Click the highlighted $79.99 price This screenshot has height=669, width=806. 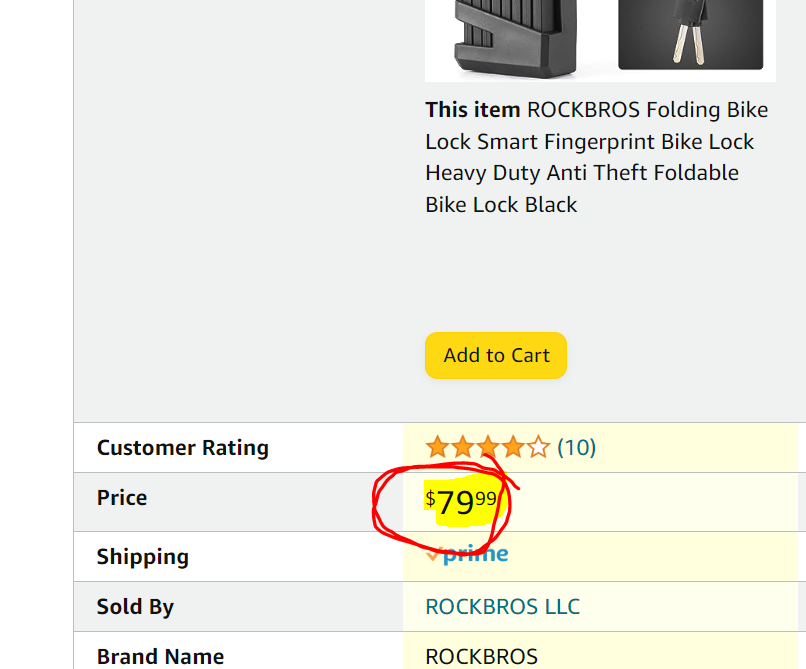461,502
